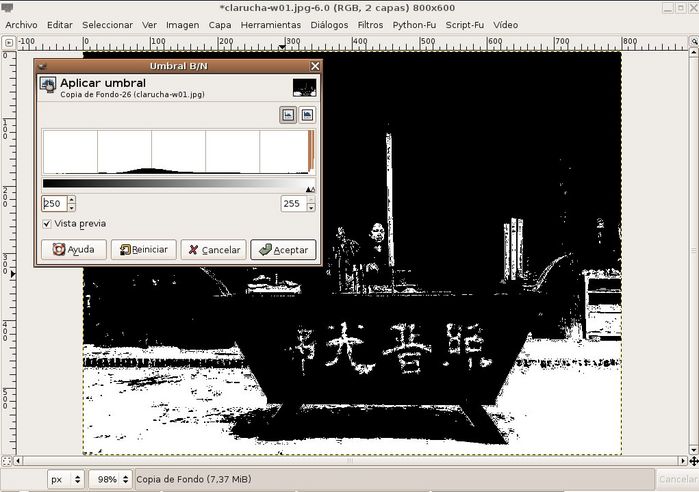Cancel the threshold dialog with Cancelar
Viewport: 699px width, 492px height.
[214, 250]
